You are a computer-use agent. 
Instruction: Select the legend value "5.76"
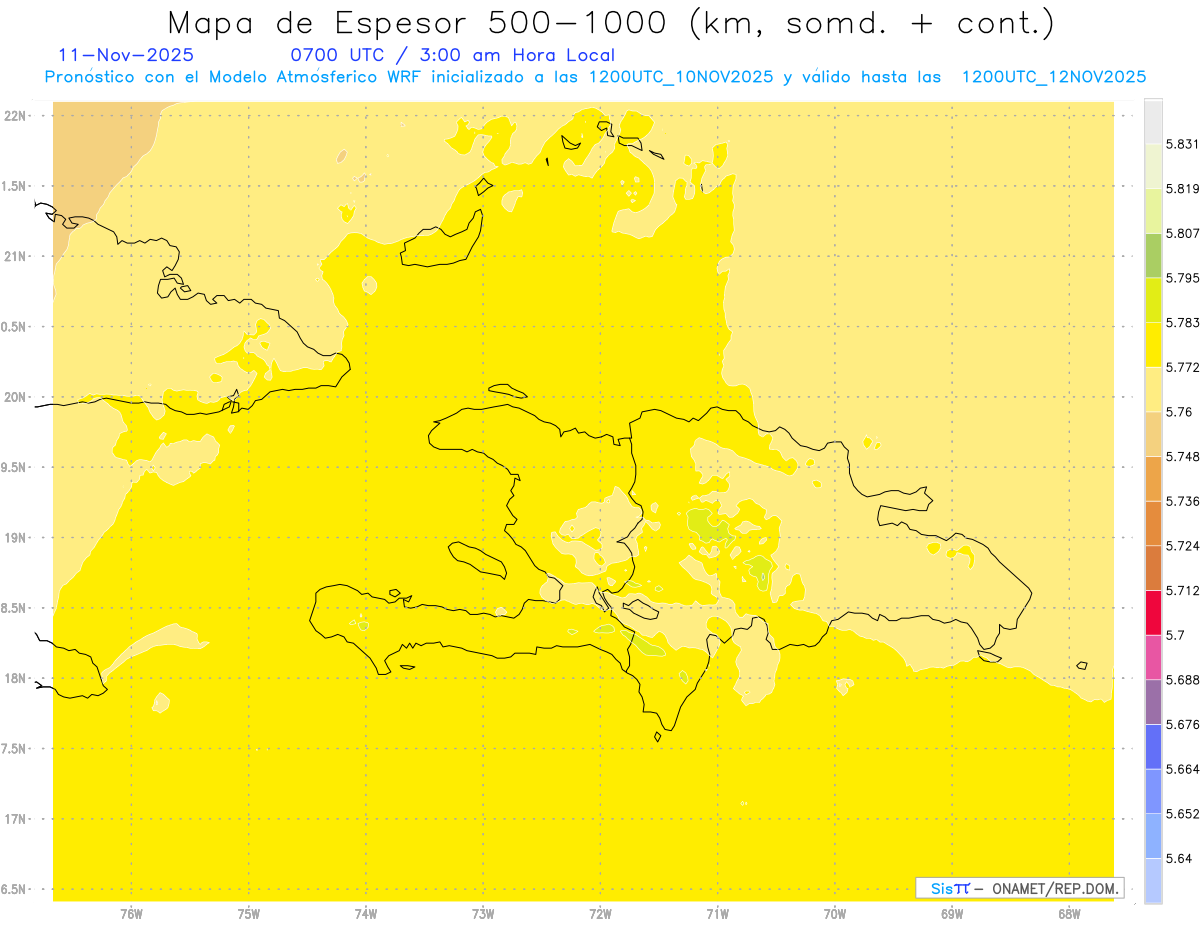tap(1179, 412)
